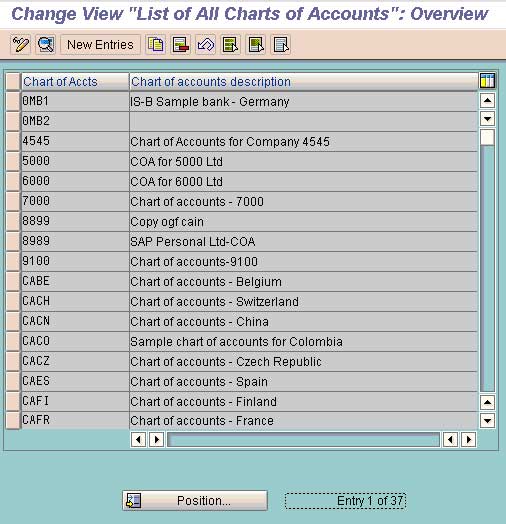Select the row marker for 0MB1
The height and width of the screenshot is (524, 506).
[13, 102]
